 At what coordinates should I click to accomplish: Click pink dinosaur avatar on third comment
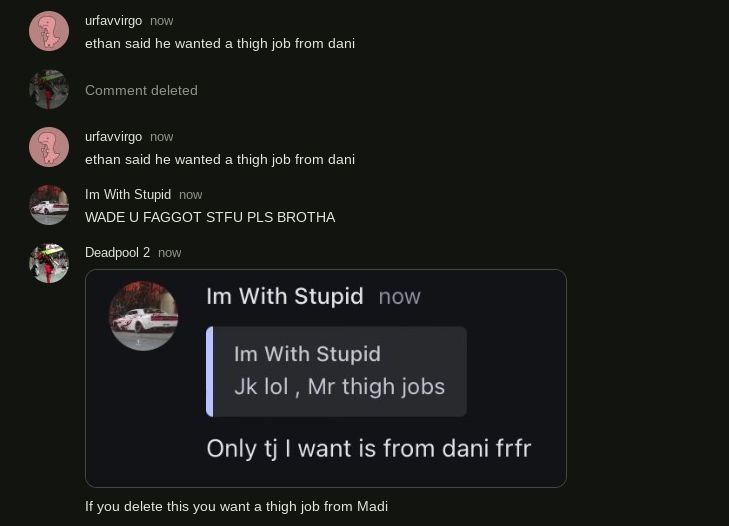tap(49, 147)
